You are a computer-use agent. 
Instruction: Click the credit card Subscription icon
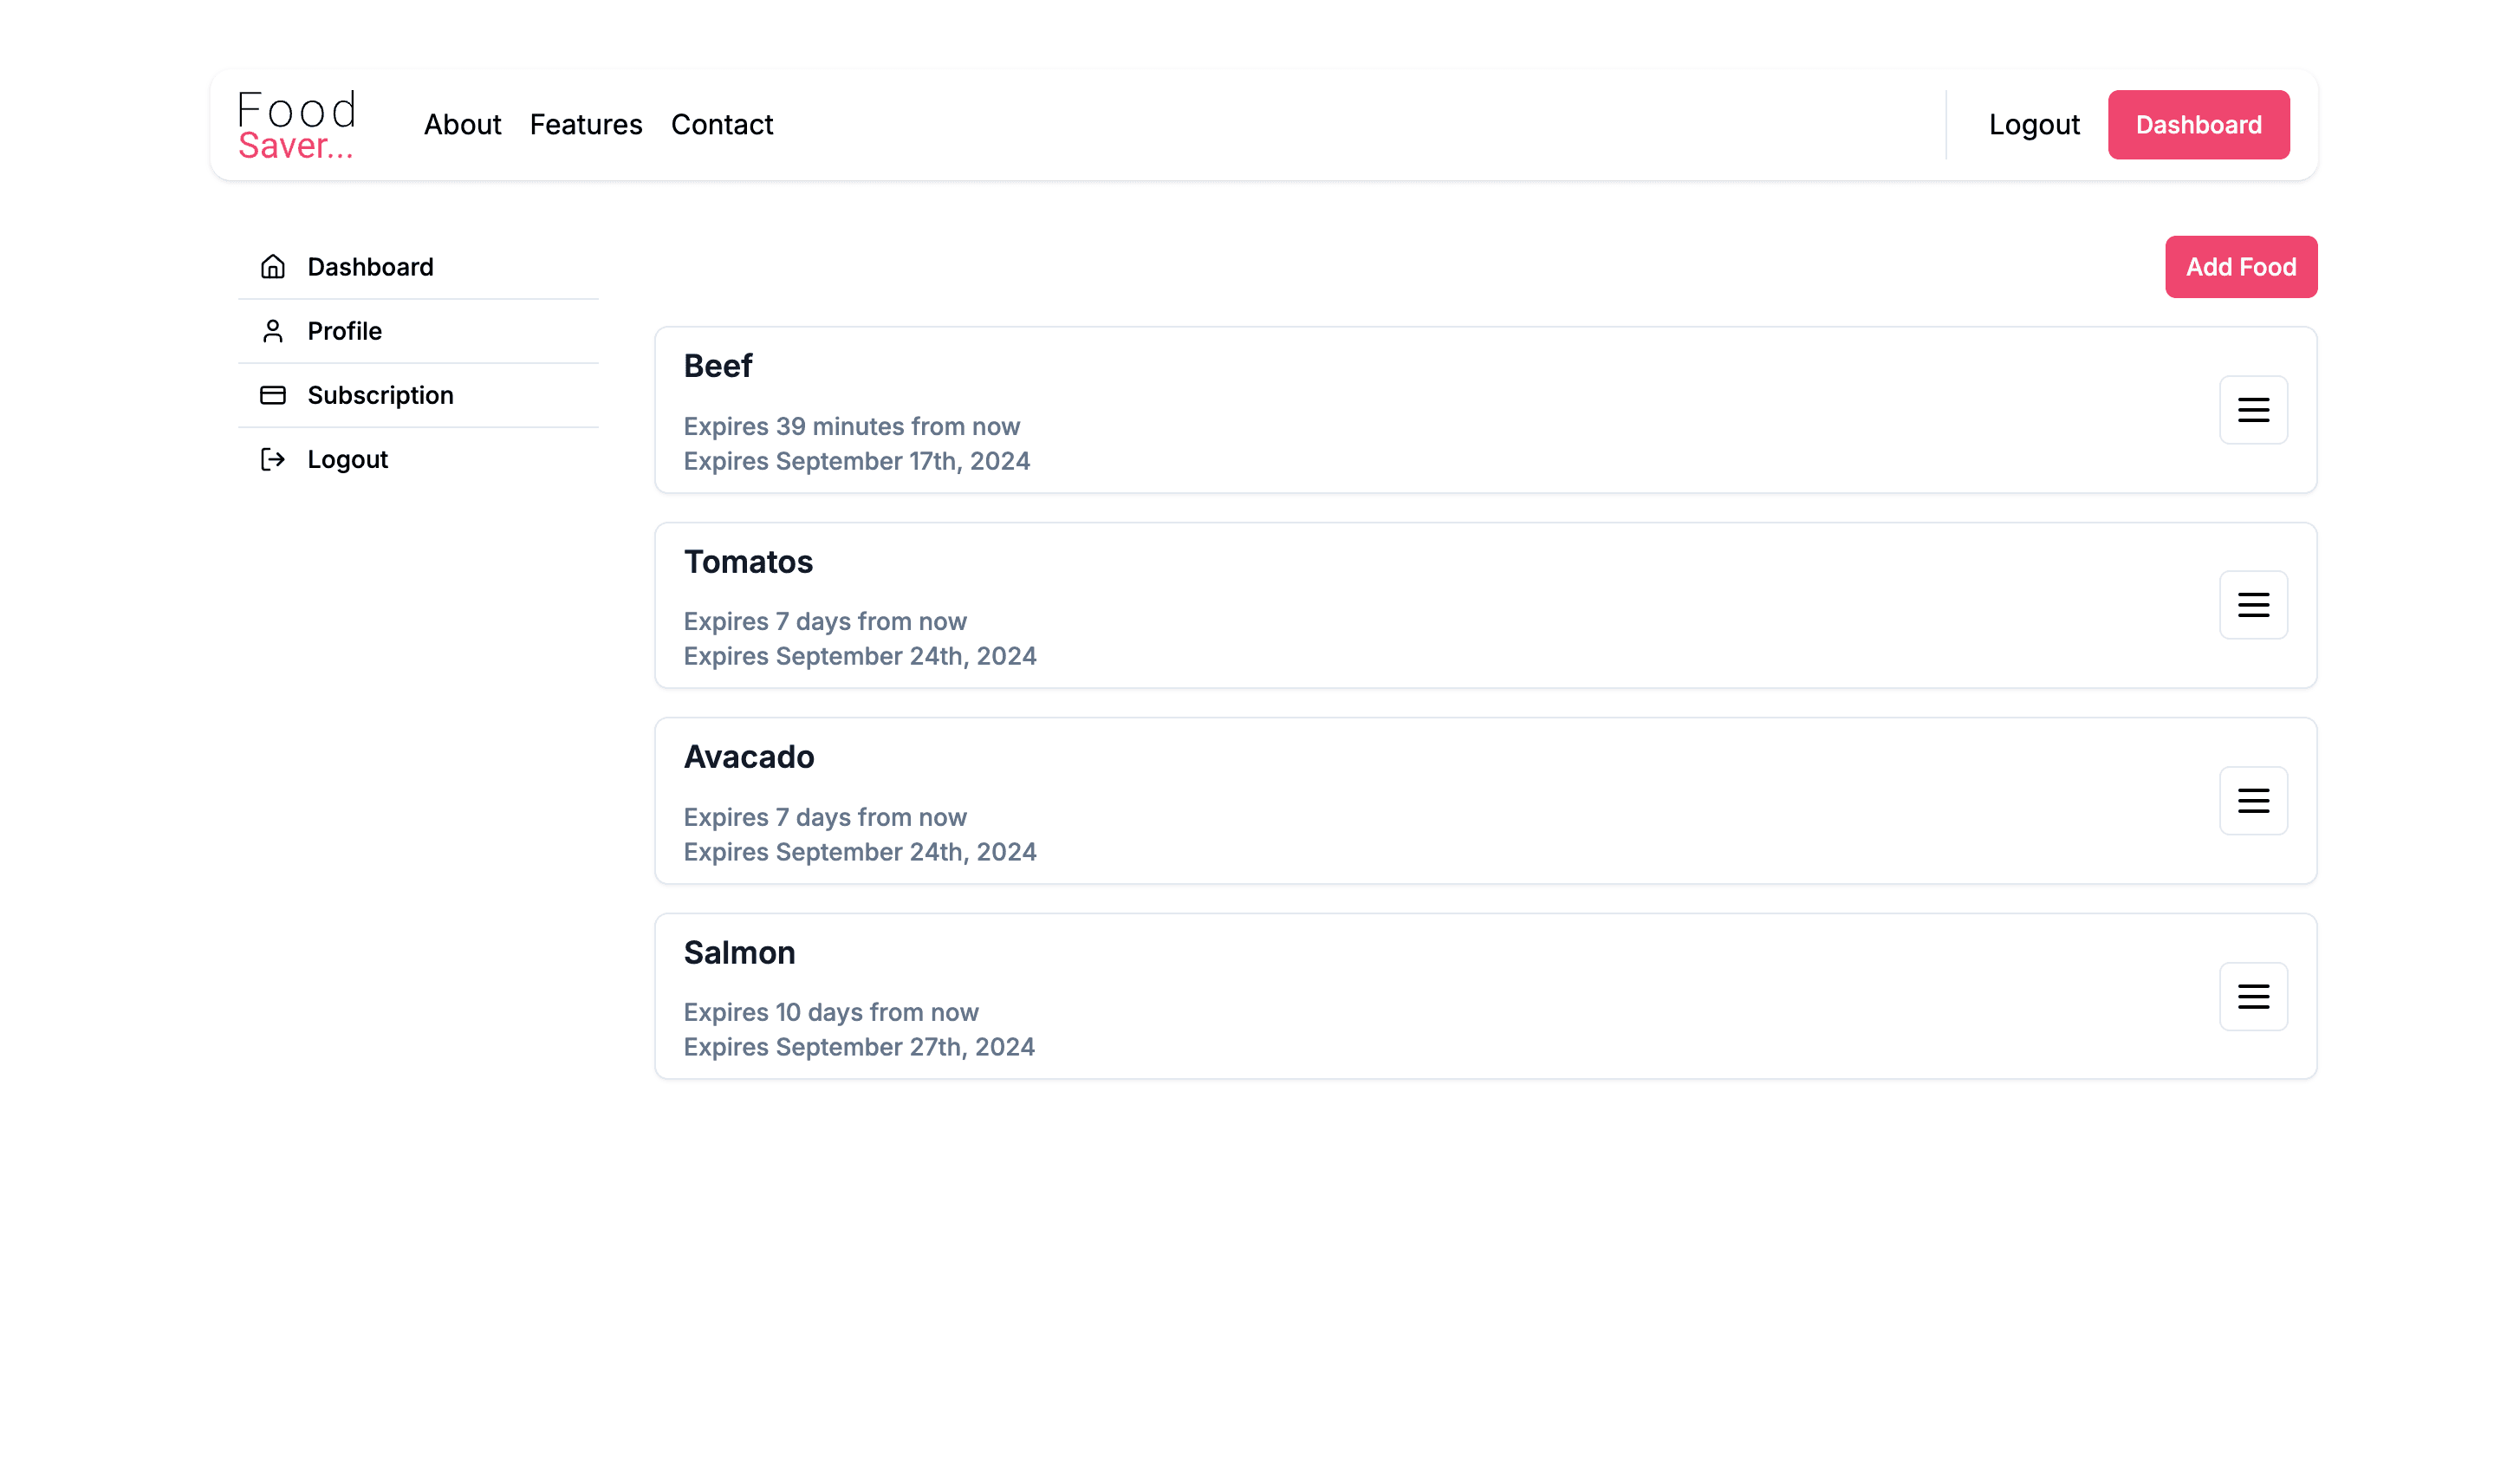(x=273, y=395)
